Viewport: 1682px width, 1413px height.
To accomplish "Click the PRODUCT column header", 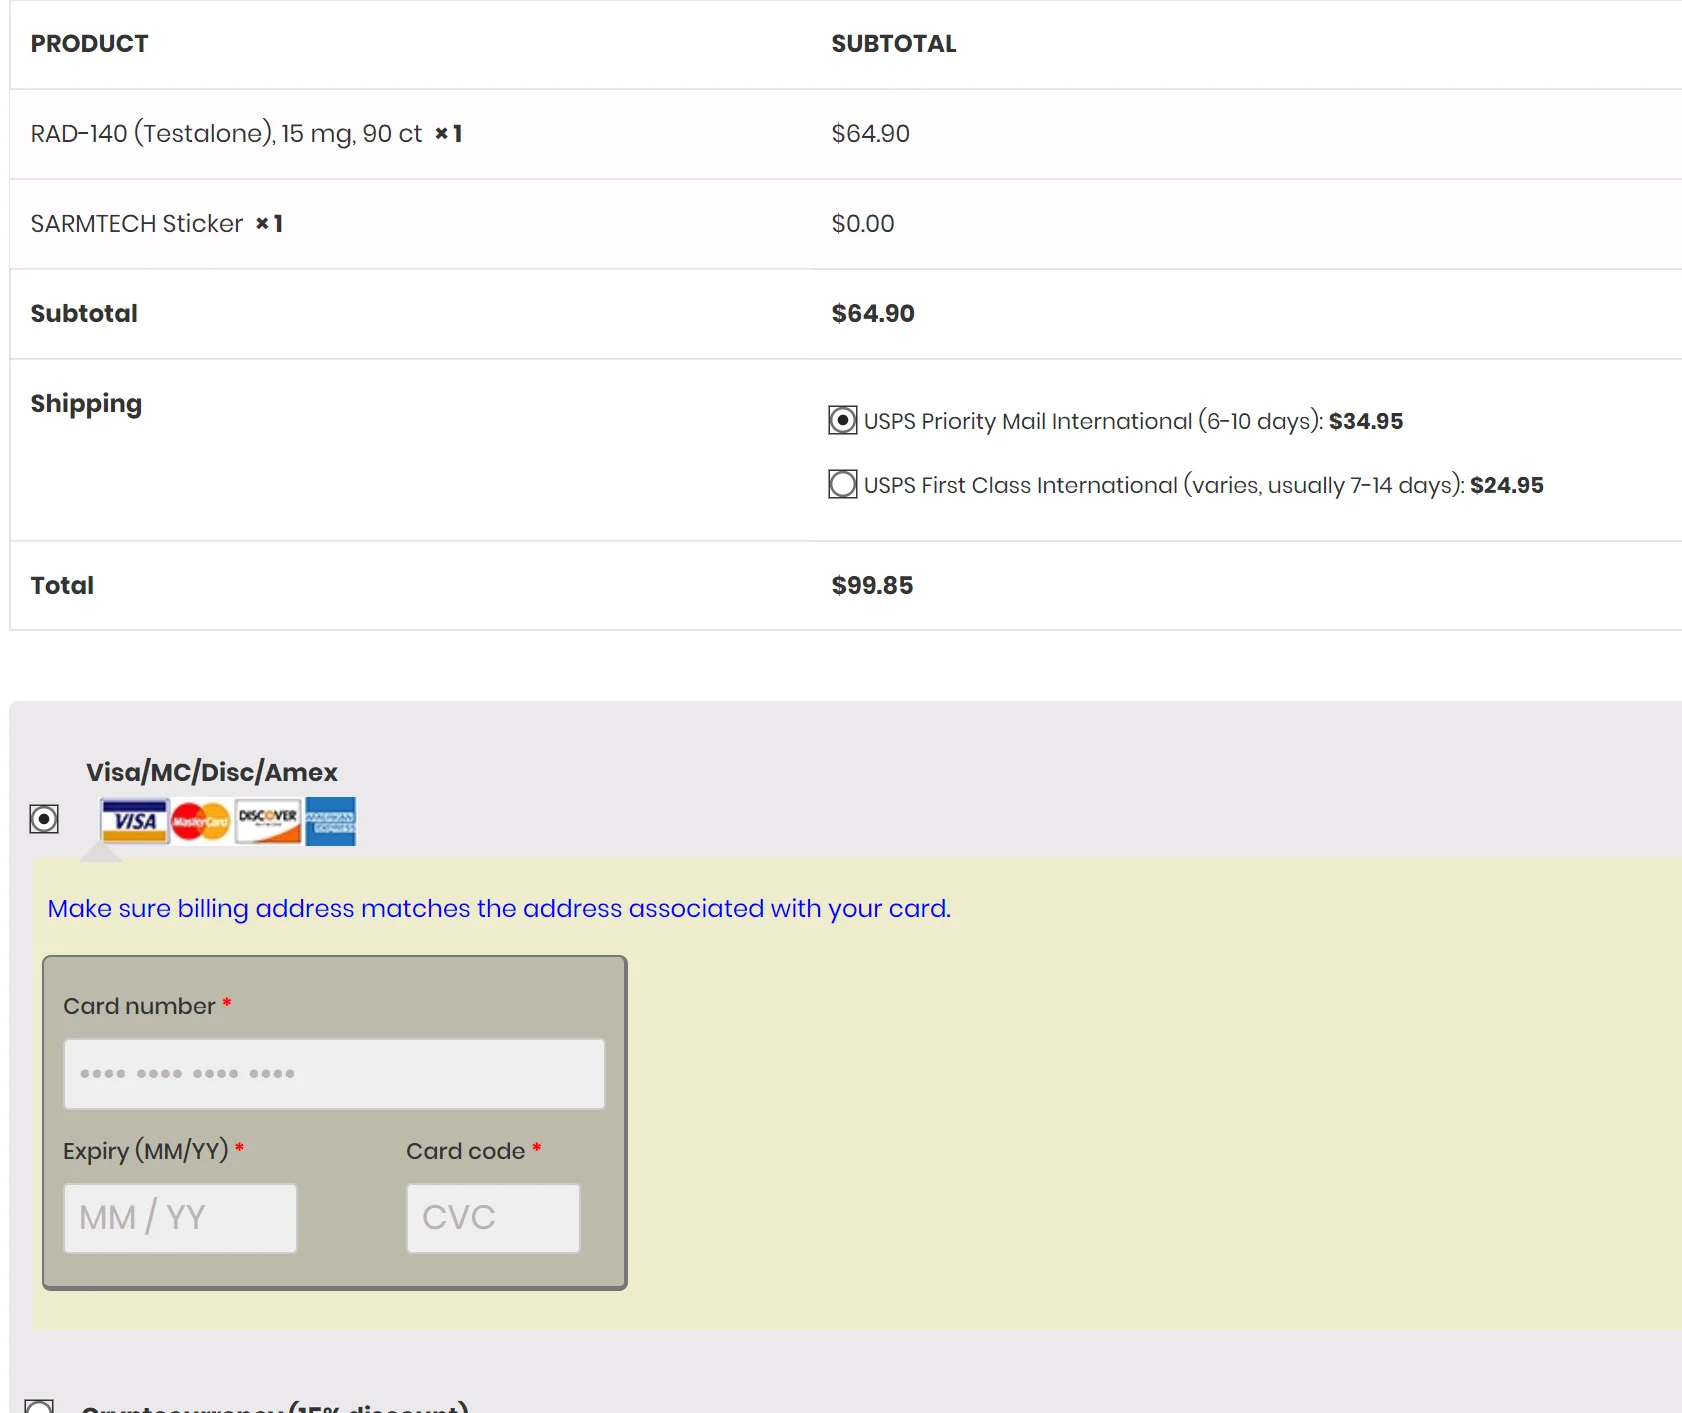I will pyautogui.click(x=89, y=44).
